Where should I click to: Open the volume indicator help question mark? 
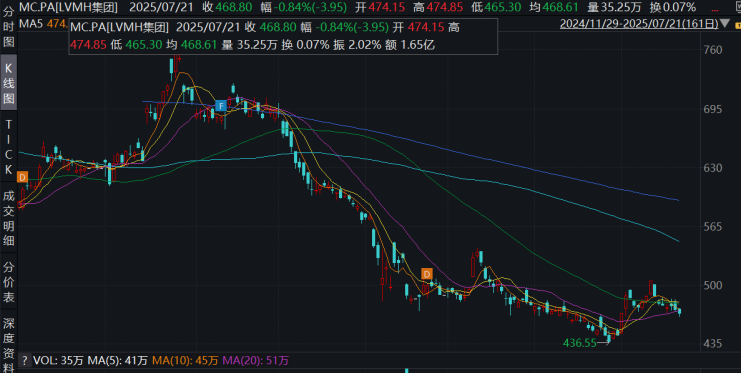(x=25, y=361)
